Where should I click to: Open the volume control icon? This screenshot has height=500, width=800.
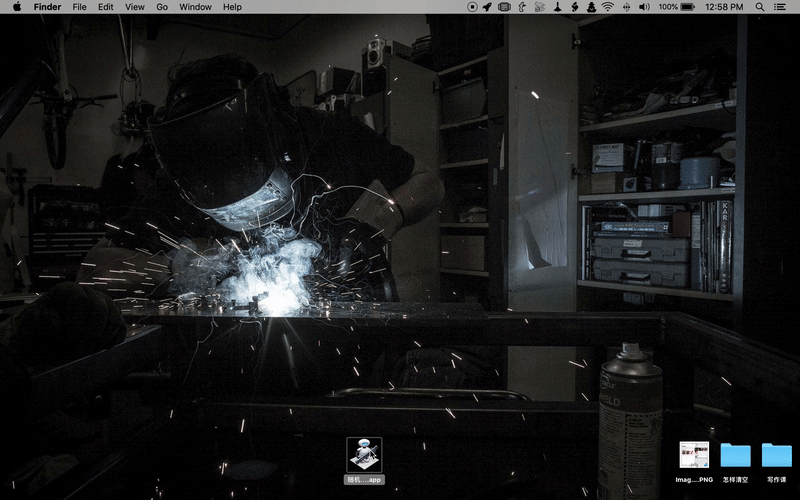[643, 7]
